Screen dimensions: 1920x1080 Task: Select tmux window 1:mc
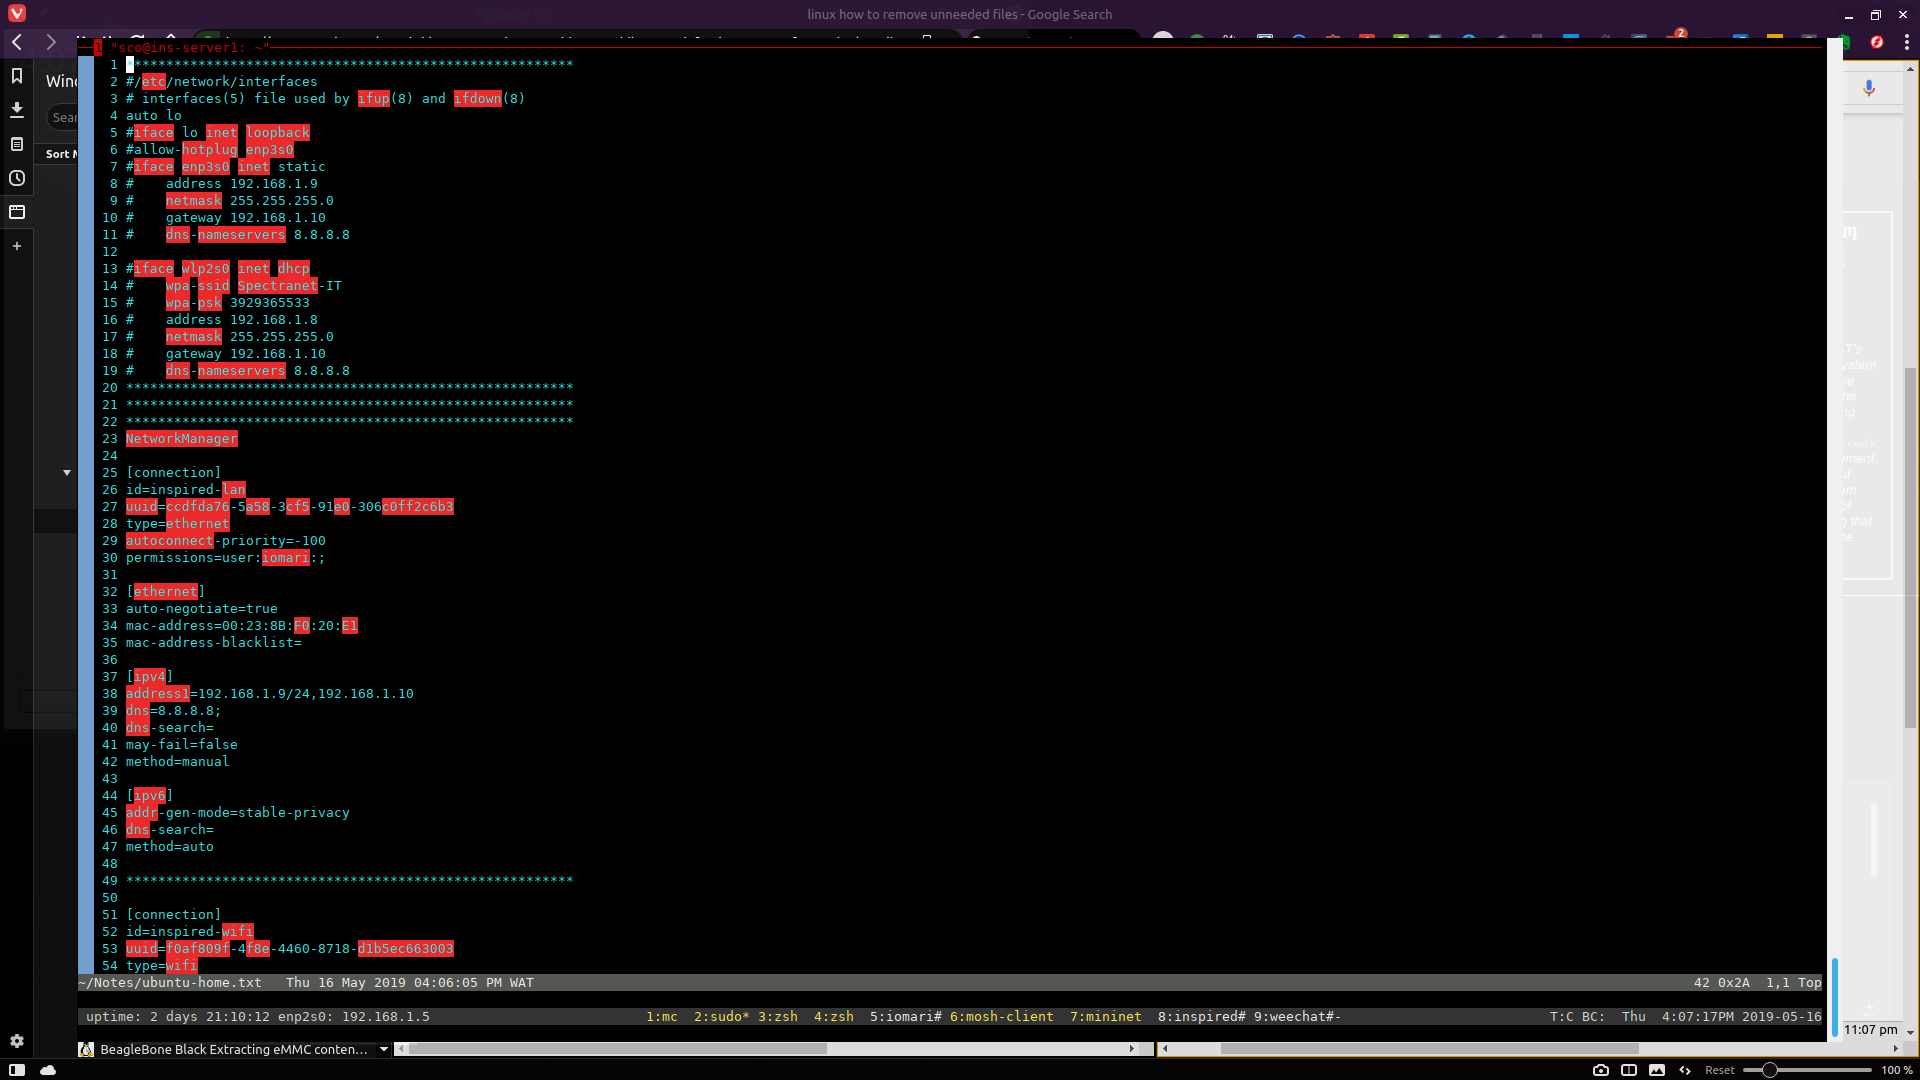tap(661, 1016)
